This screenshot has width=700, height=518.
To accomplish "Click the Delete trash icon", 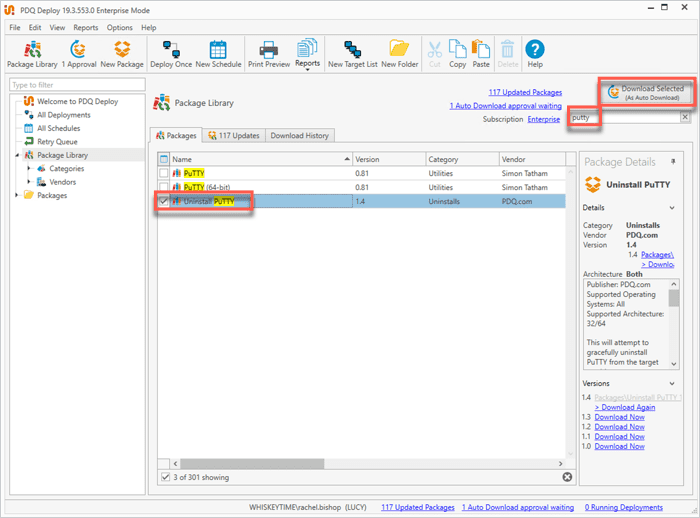I will coord(508,54).
